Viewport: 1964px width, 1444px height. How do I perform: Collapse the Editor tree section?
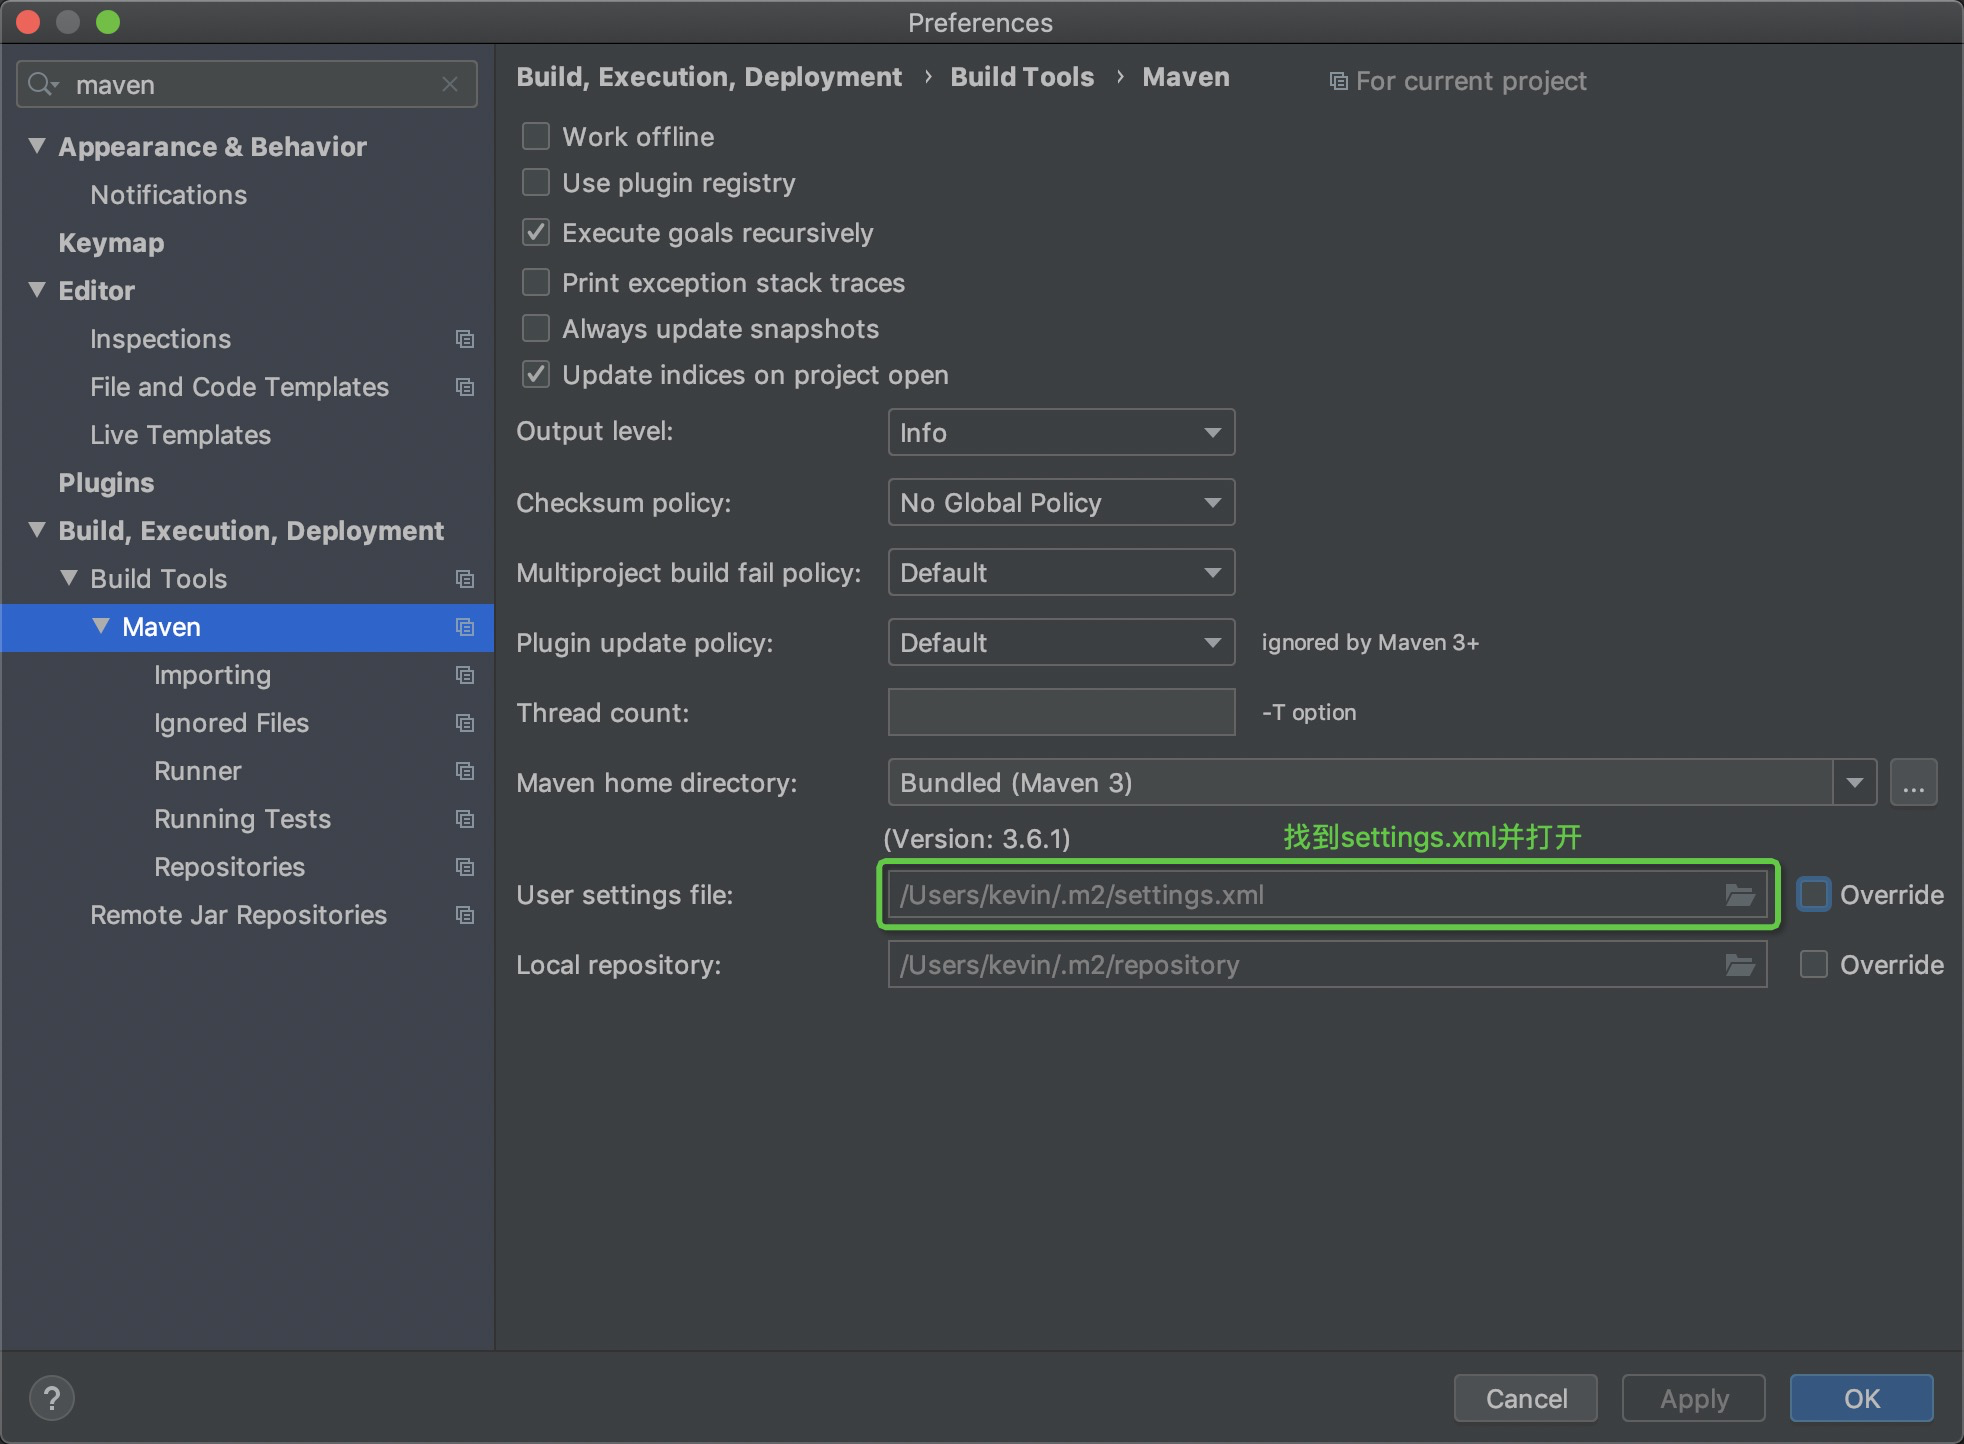coord(37,290)
